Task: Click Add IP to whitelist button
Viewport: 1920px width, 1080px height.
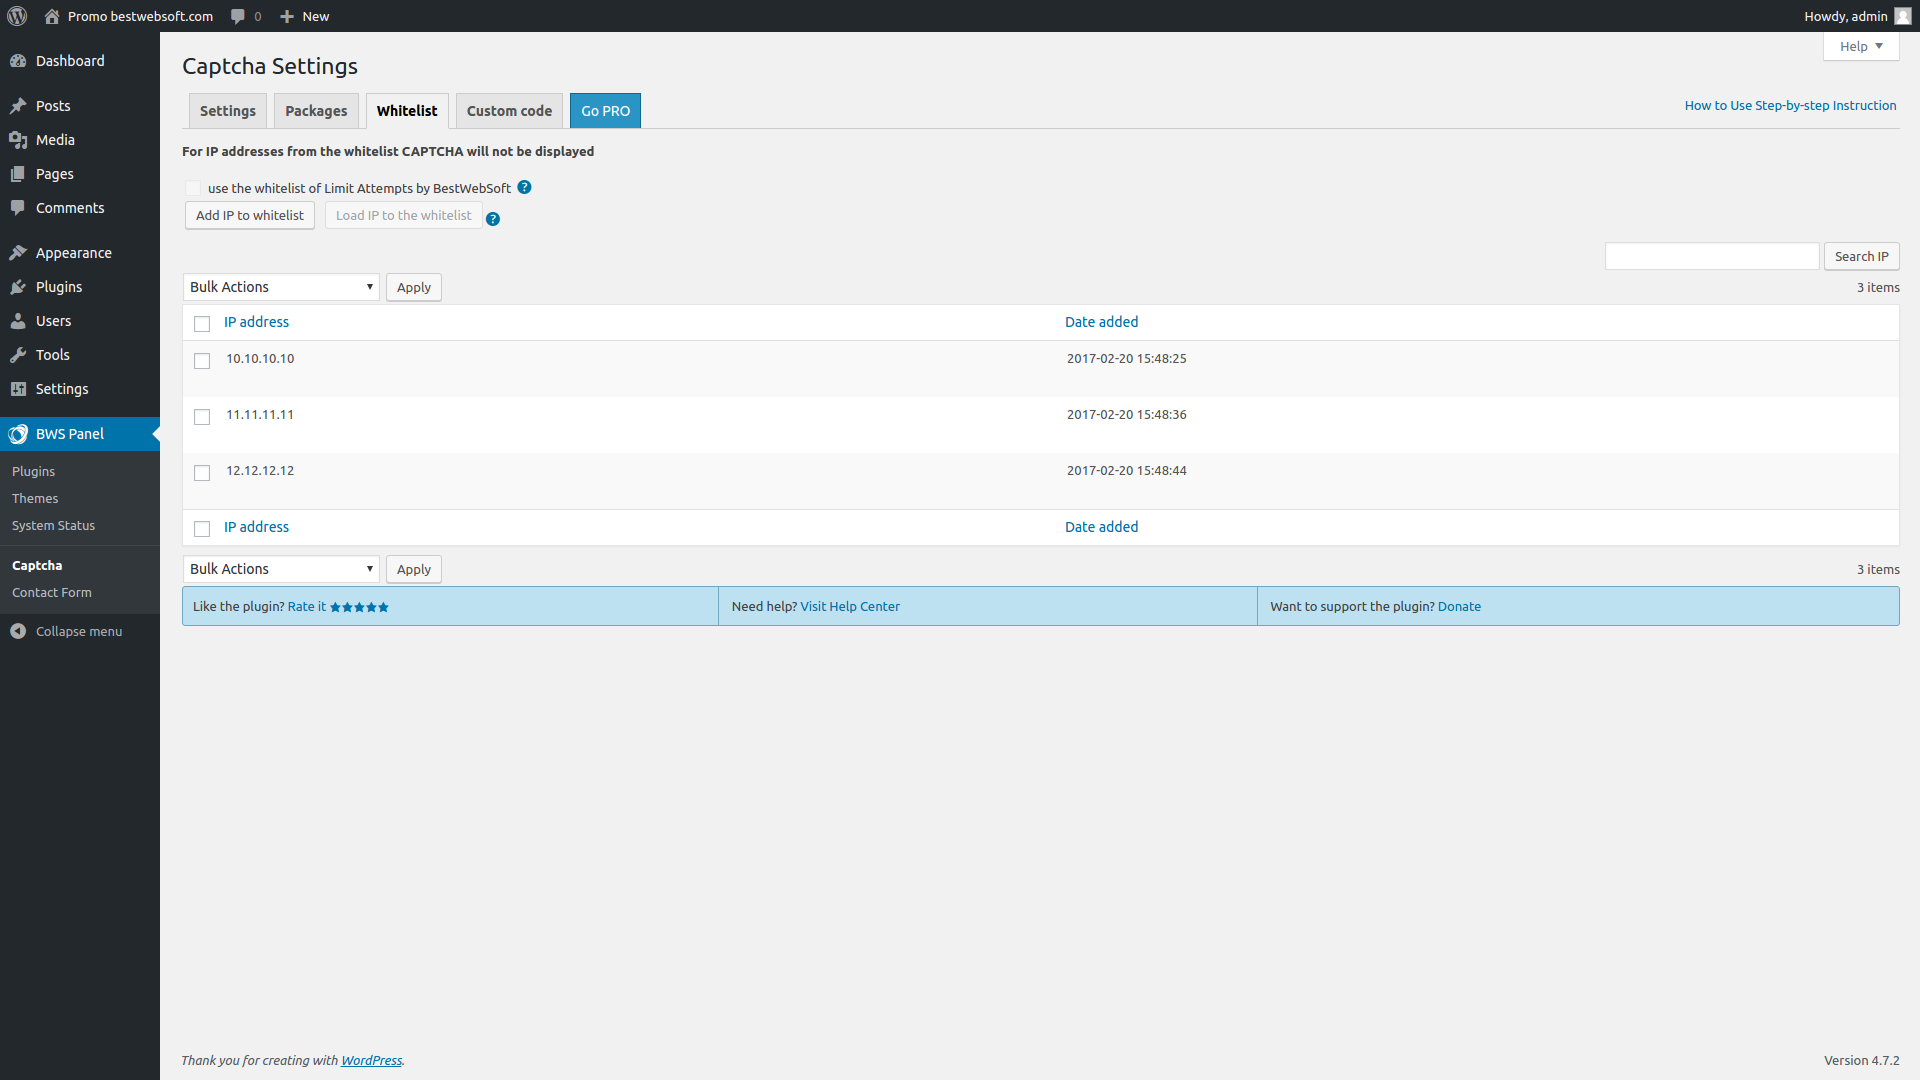Action: click(250, 215)
